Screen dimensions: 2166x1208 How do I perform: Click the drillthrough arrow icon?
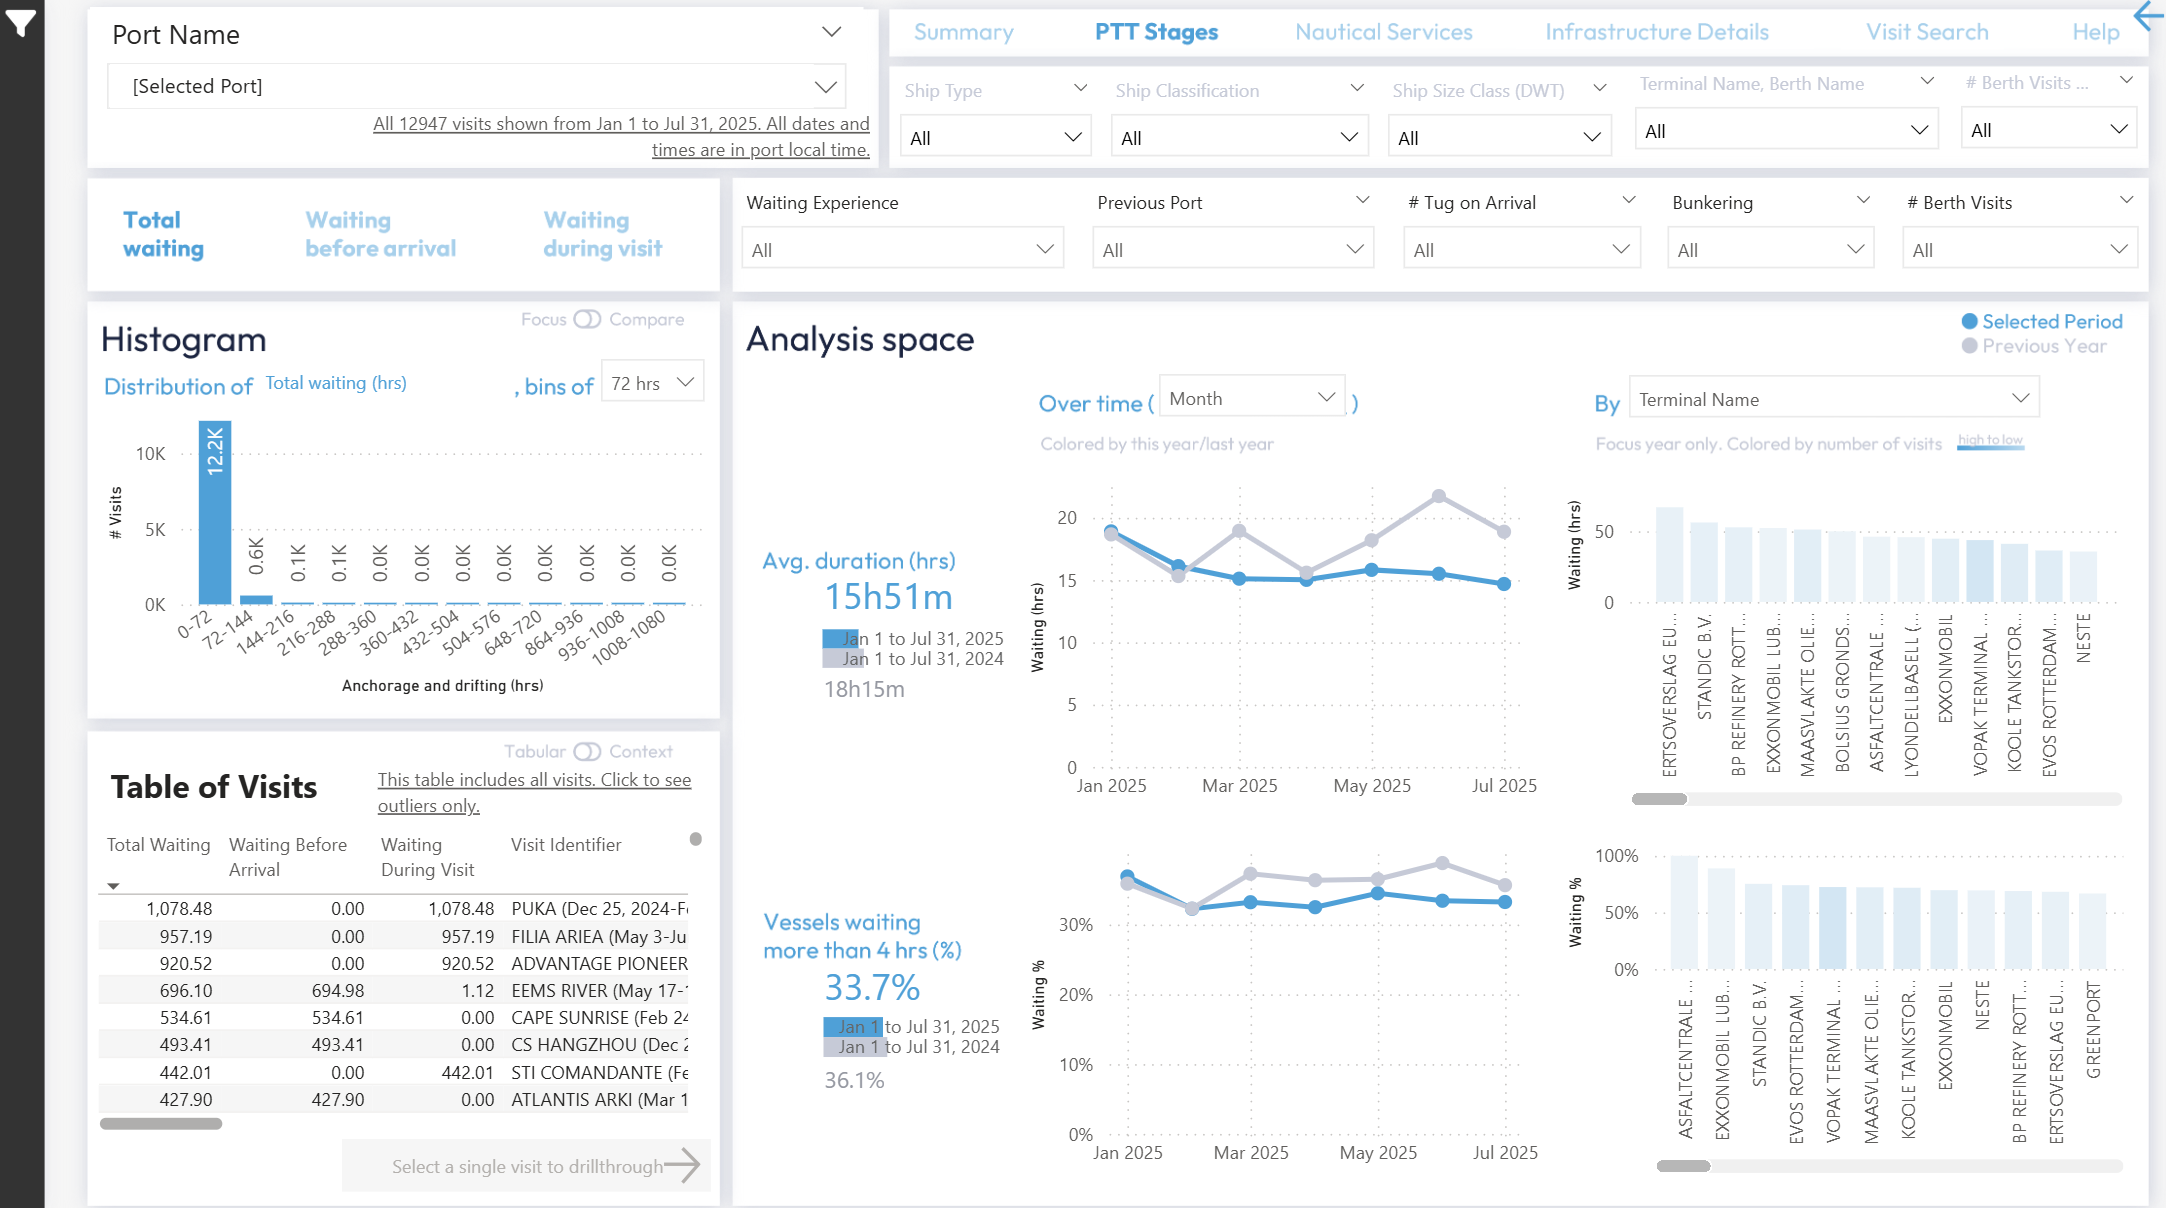(682, 1165)
